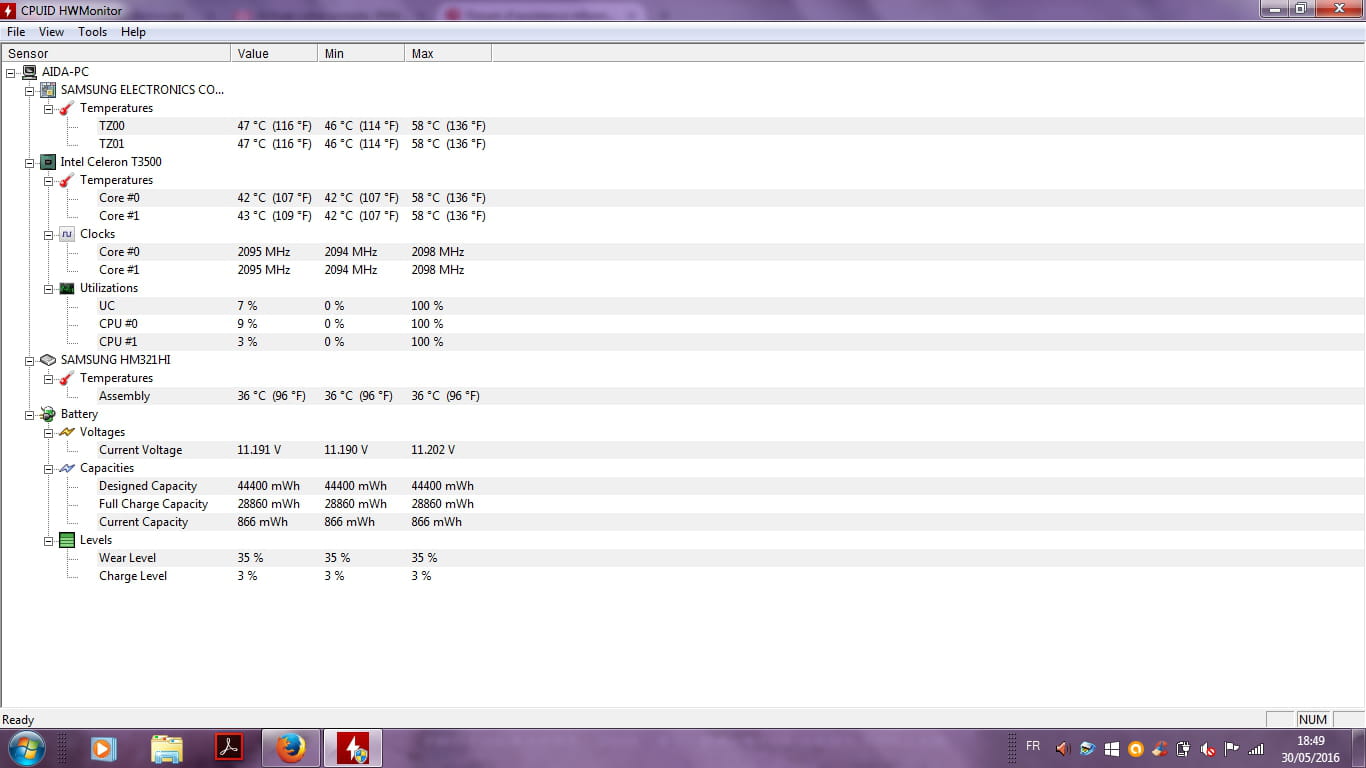Click the Voltages zigzag icon
Image resolution: width=1366 pixels, height=768 pixels.
[67, 432]
